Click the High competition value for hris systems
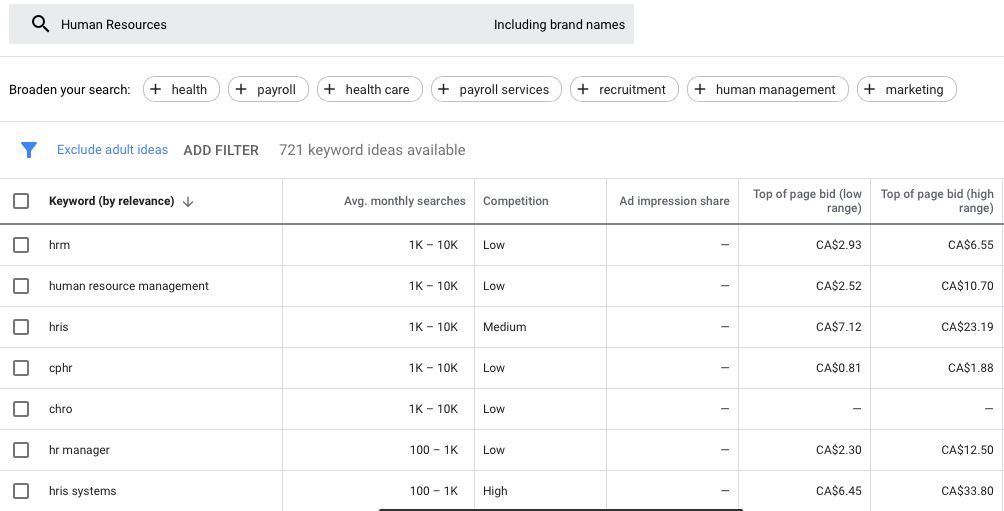This screenshot has height=511, width=1004. coord(495,491)
